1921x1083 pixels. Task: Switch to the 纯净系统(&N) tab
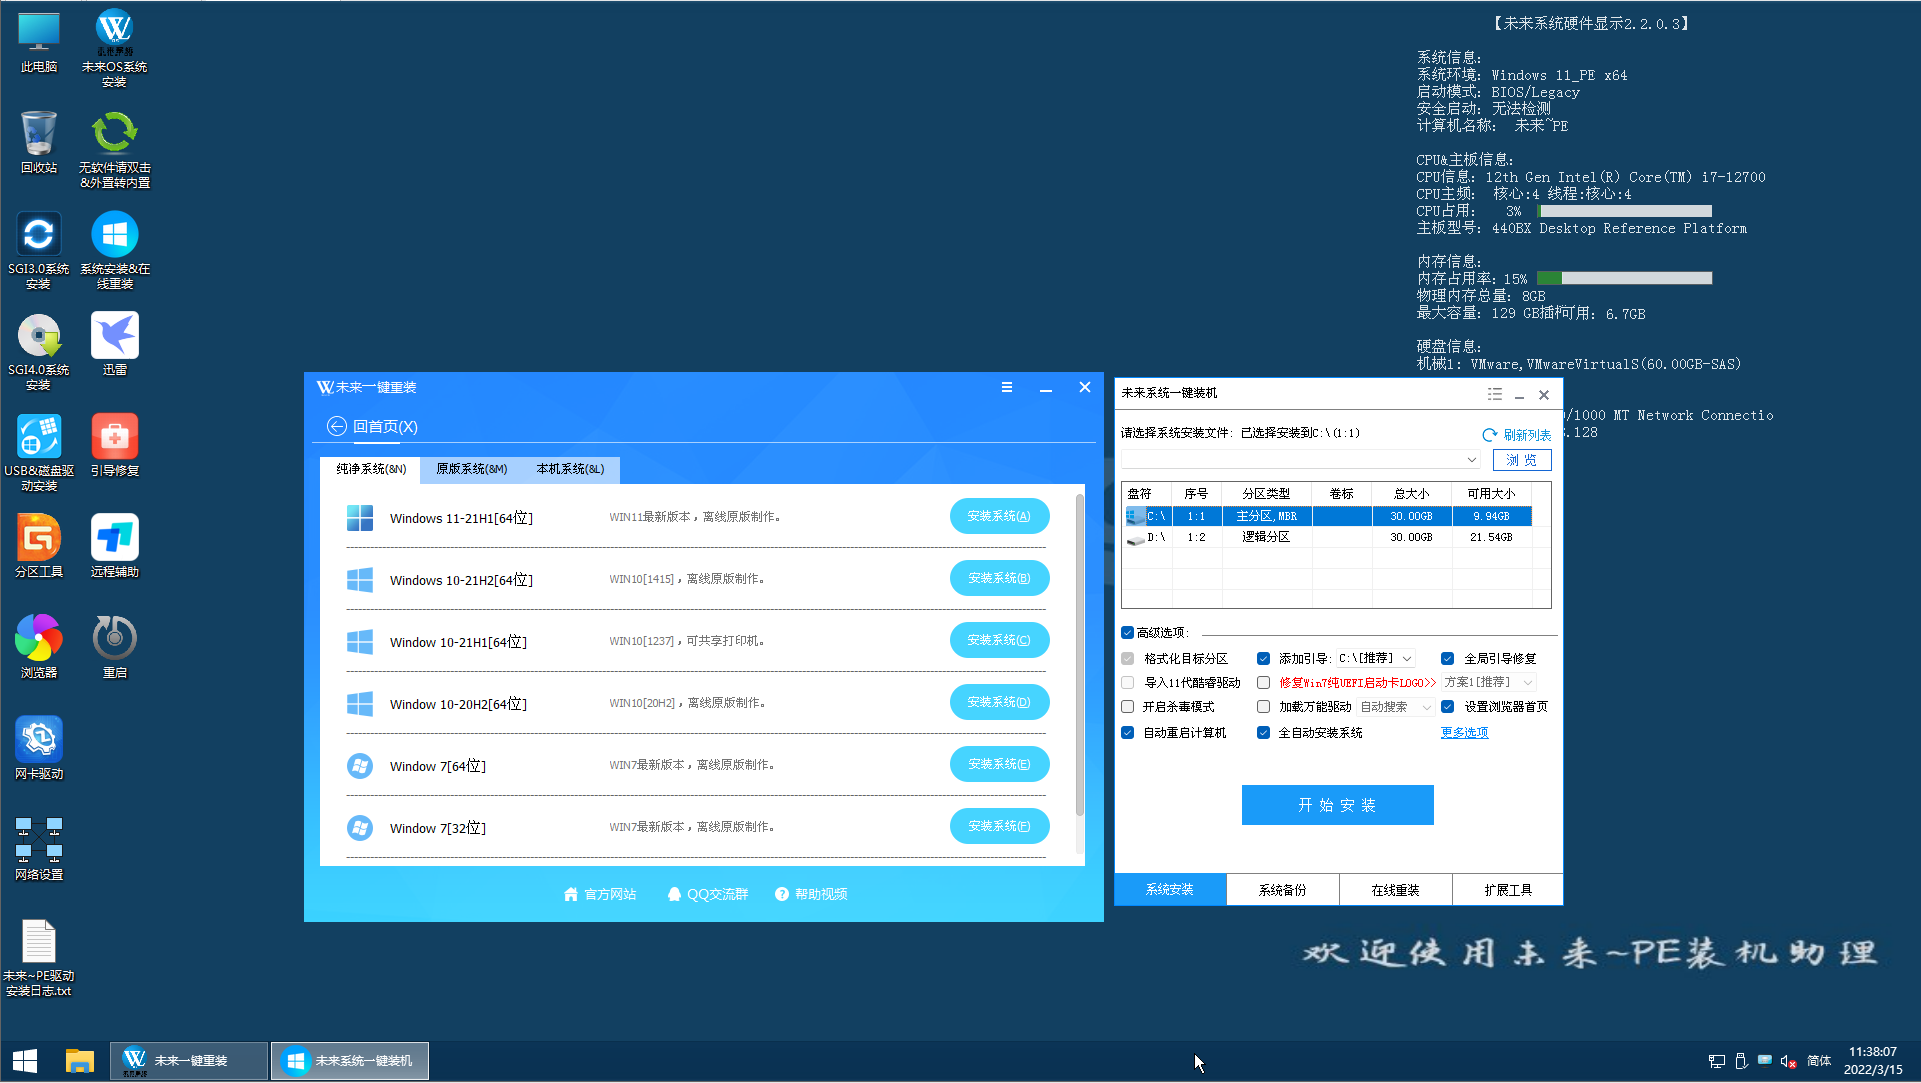371,470
